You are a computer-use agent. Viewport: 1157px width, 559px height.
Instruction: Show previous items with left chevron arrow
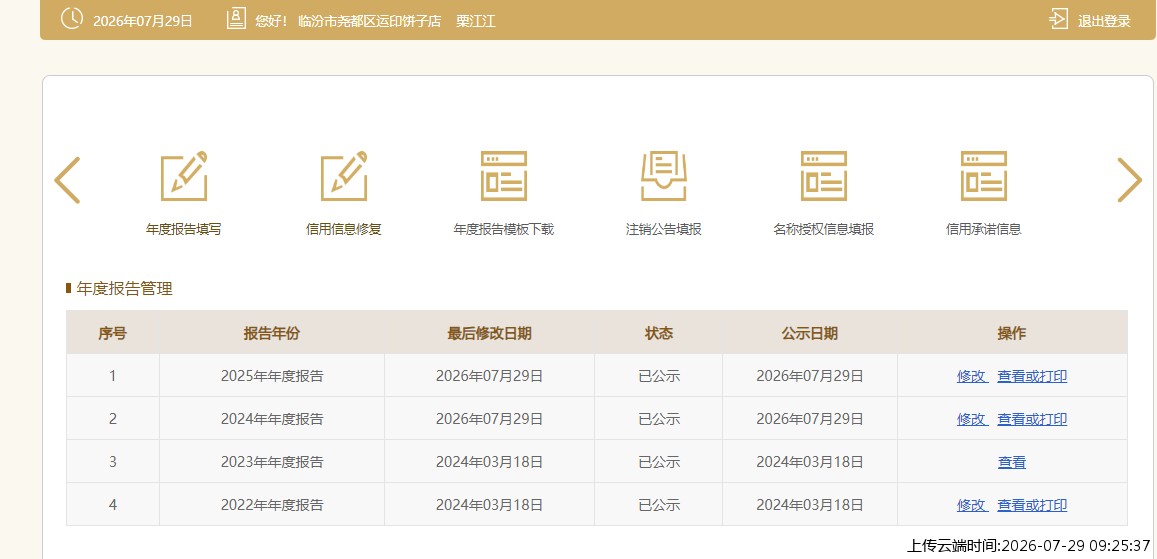67,180
